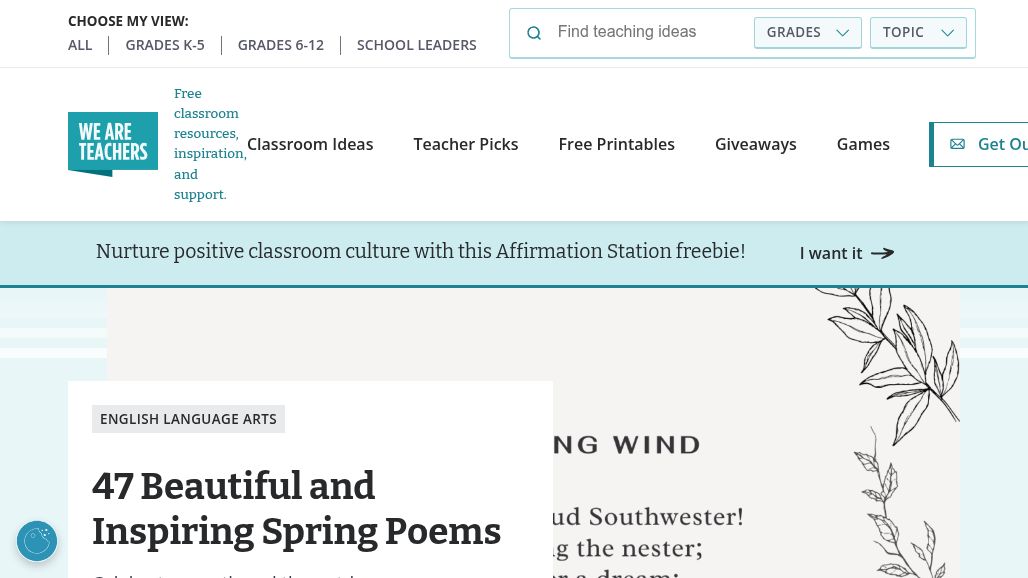Viewport: 1028px width, 578px height.
Task: Click the ENGLISH LANGUAGE ARTS category tag
Action: (x=188, y=419)
